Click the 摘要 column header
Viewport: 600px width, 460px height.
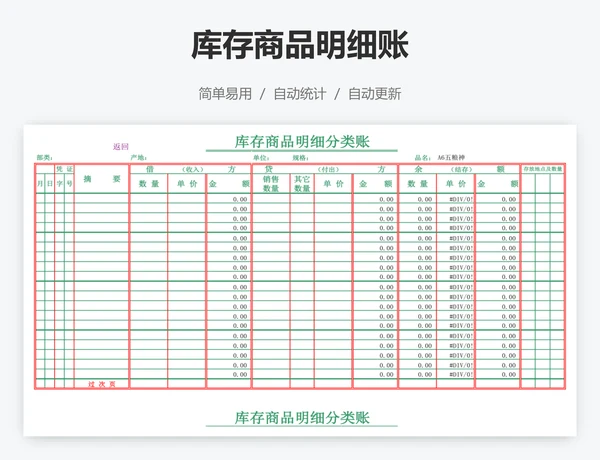point(102,179)
